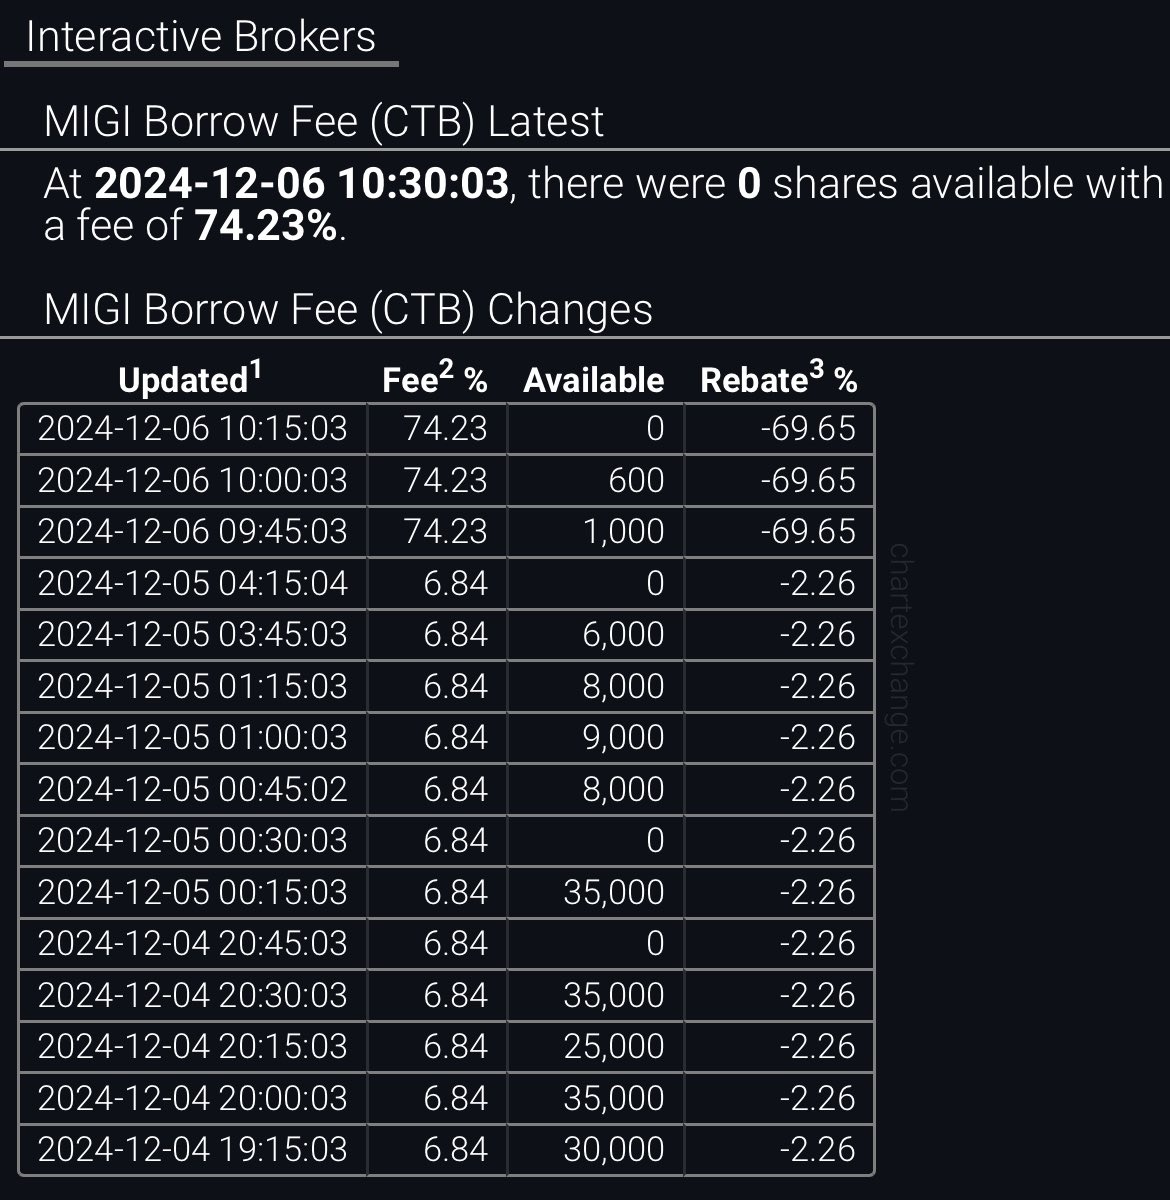The height and width of the screenshot is (1200, 1170).
Task: Select the 2024-12-05 04:15:04 row timestamp
Action: tap(193, 582)
